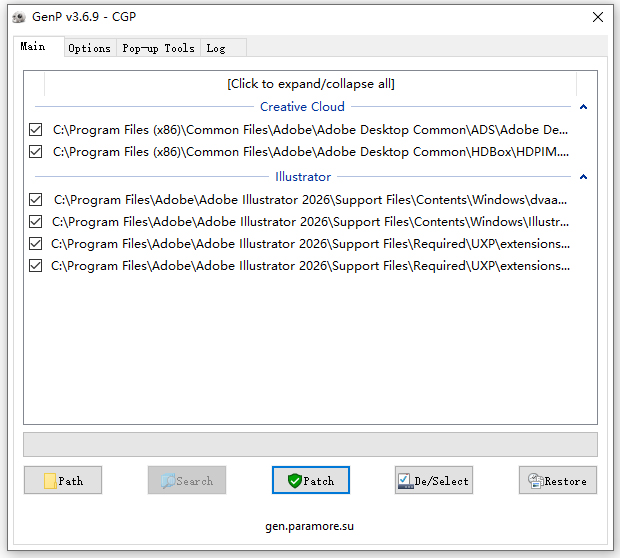Collapse the Illustrator group chevron

coord(583,177)
